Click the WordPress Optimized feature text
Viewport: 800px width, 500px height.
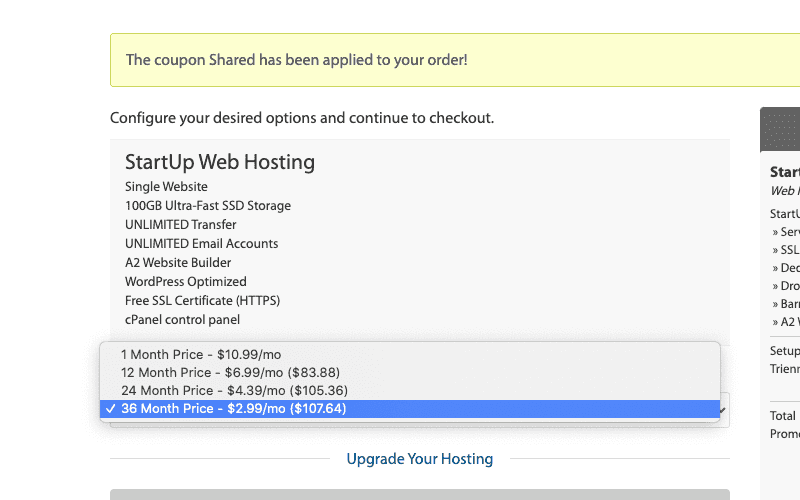(x=186, y=282)
